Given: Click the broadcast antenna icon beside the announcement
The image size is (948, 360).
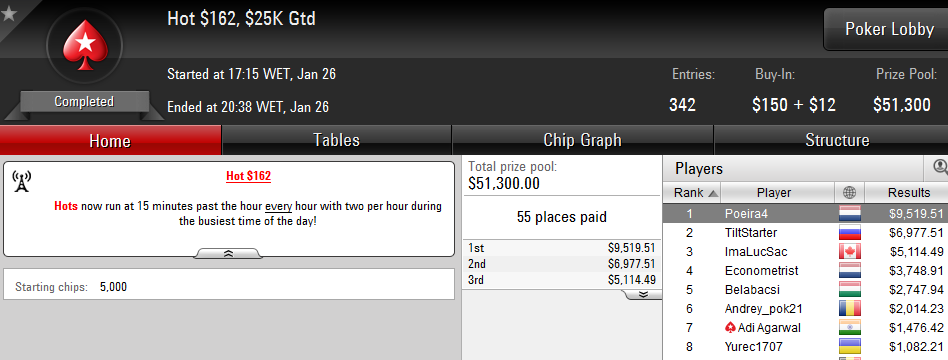Looking at the screenshot, I should coord(22,182).
